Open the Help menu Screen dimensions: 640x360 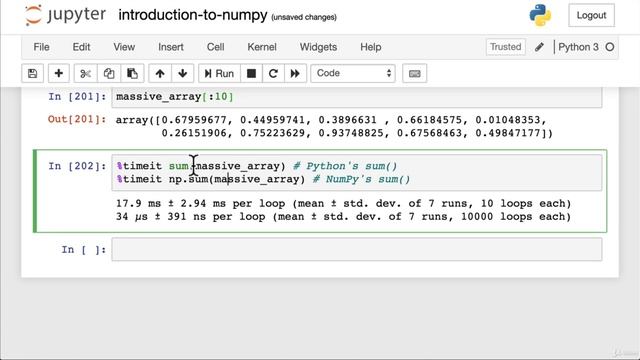(371, 47)
